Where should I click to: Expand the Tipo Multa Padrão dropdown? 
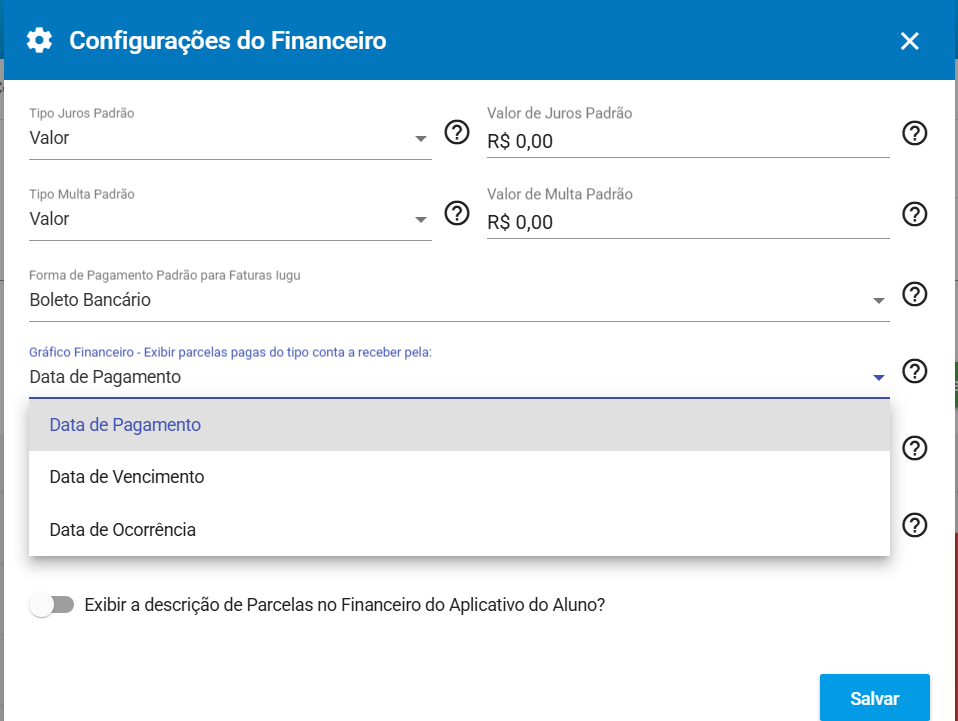421,220
